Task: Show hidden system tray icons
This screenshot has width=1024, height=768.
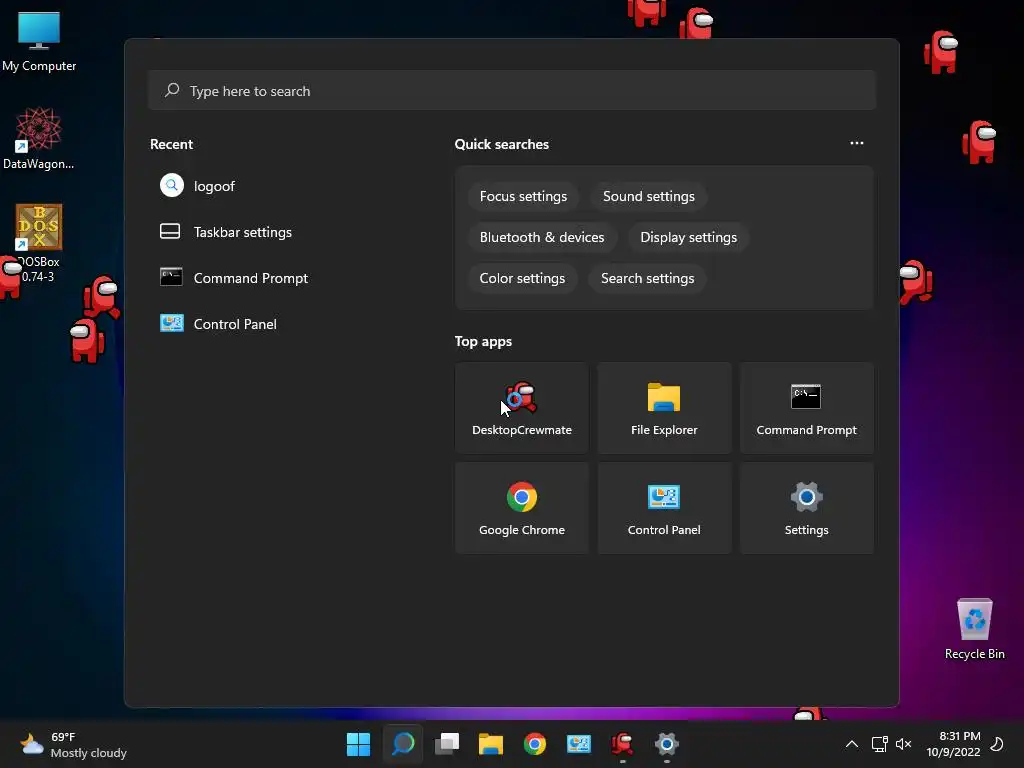Action: (852, 744)
